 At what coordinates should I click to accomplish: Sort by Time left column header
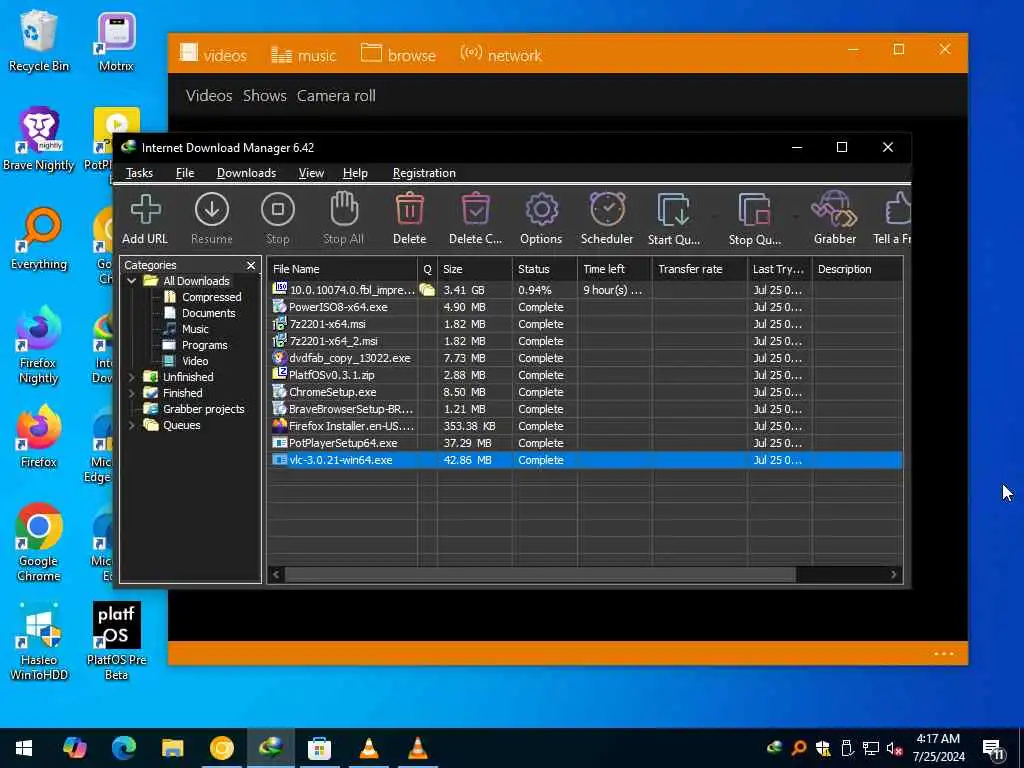615,269
